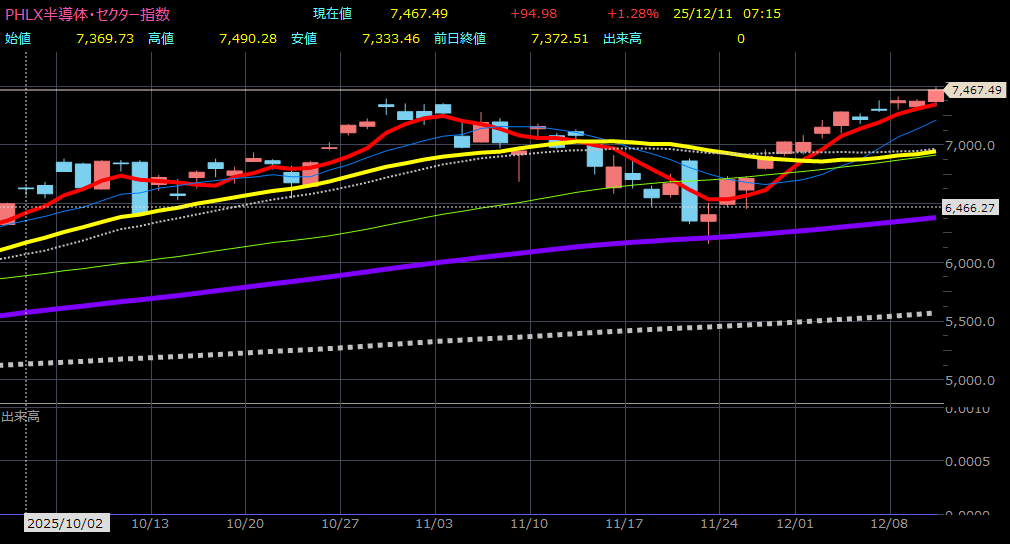Click the 出来高 volume panel label at lower left
1010x544 pixels.
click(x=20, y=415)
